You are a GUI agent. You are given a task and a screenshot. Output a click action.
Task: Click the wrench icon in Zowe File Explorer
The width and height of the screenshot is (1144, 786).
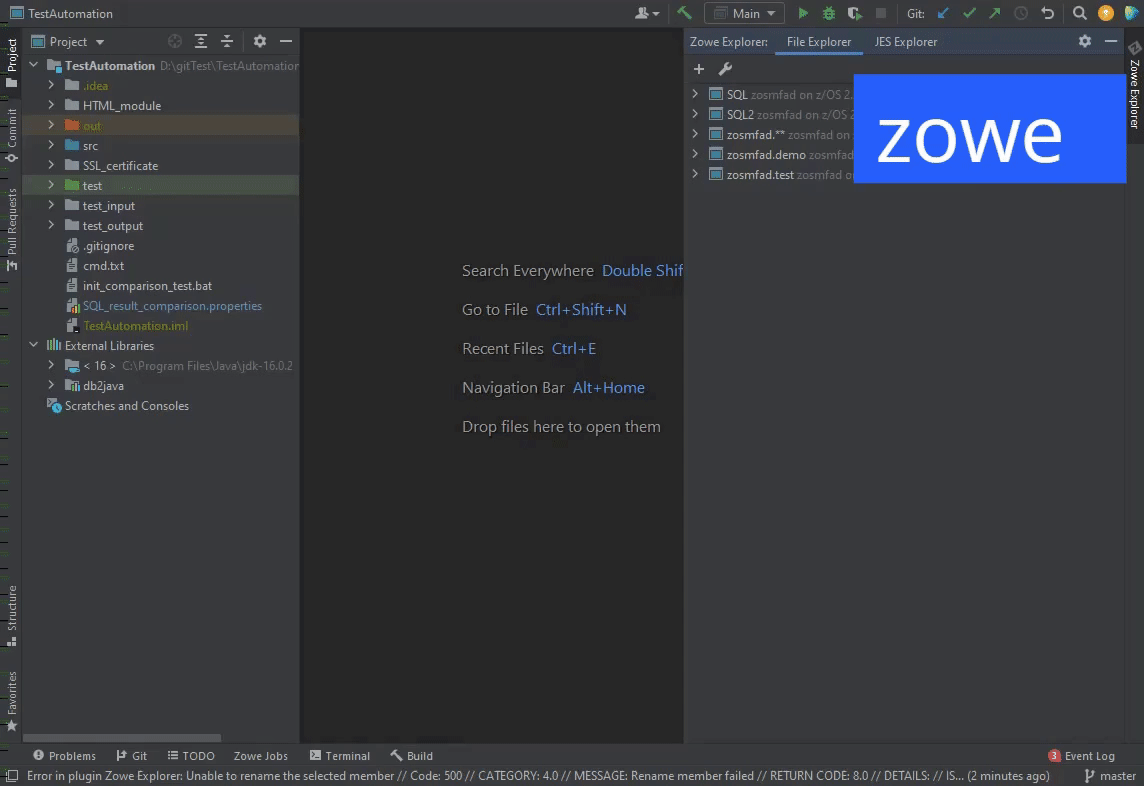tap(726, 69)
